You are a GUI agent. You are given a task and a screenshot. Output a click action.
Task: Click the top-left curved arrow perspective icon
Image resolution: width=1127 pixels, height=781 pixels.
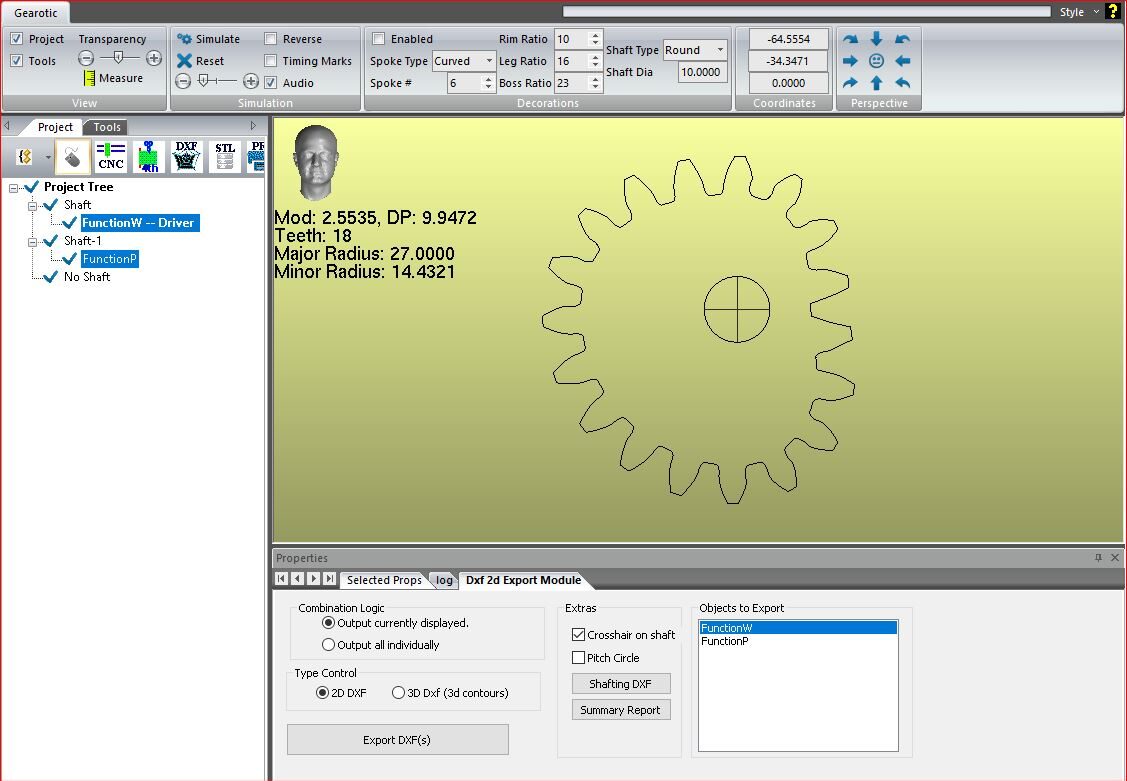pos(850,39)
